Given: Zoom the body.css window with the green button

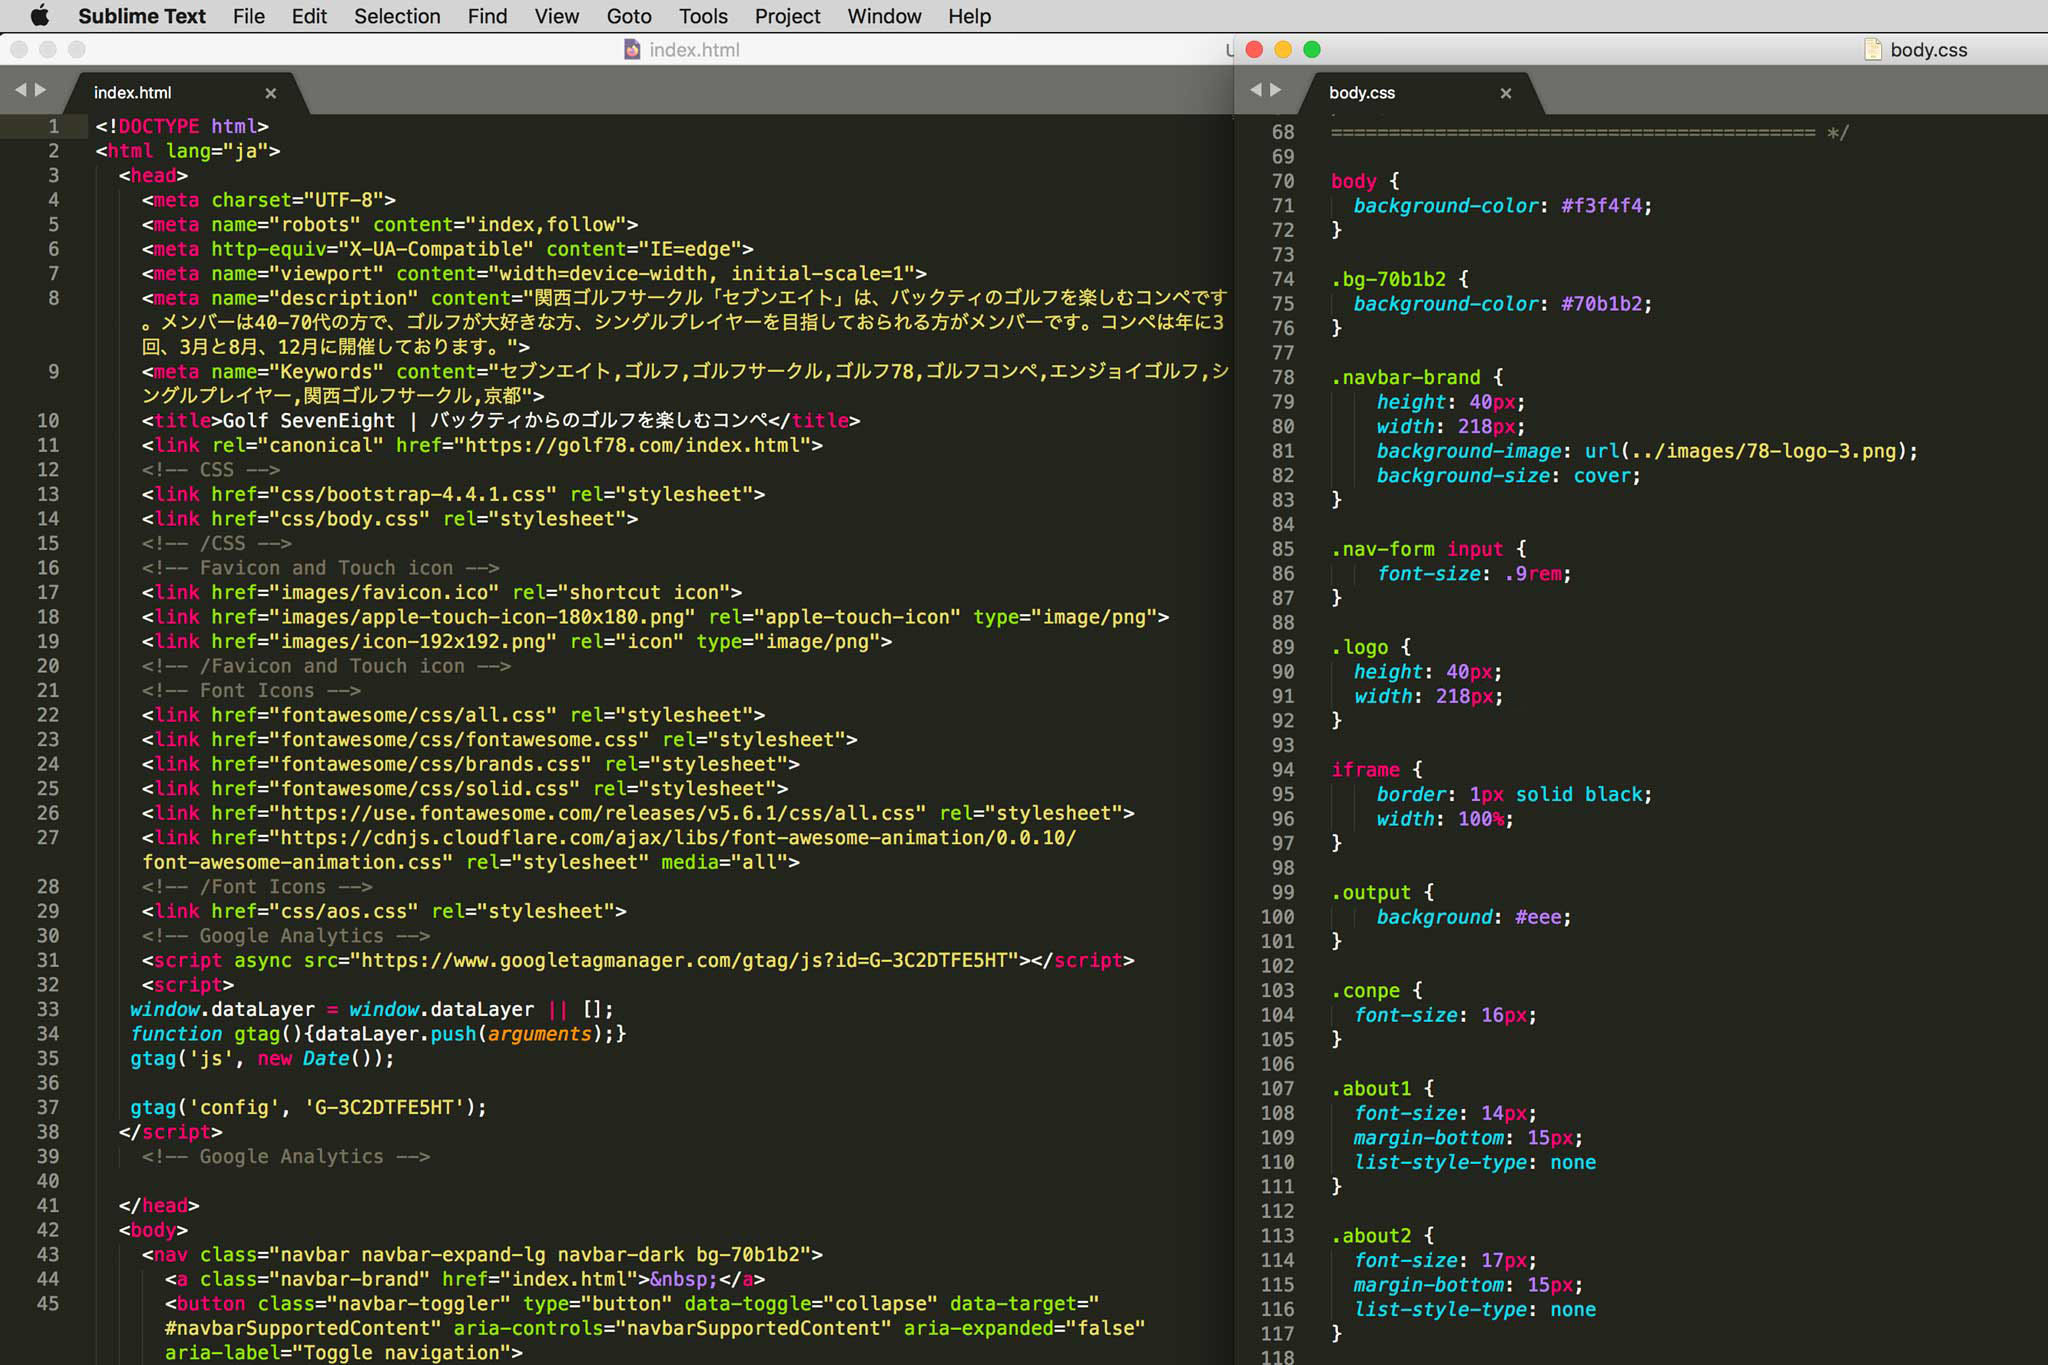Looking at the screenshot, I should (x=1312, y=49).
